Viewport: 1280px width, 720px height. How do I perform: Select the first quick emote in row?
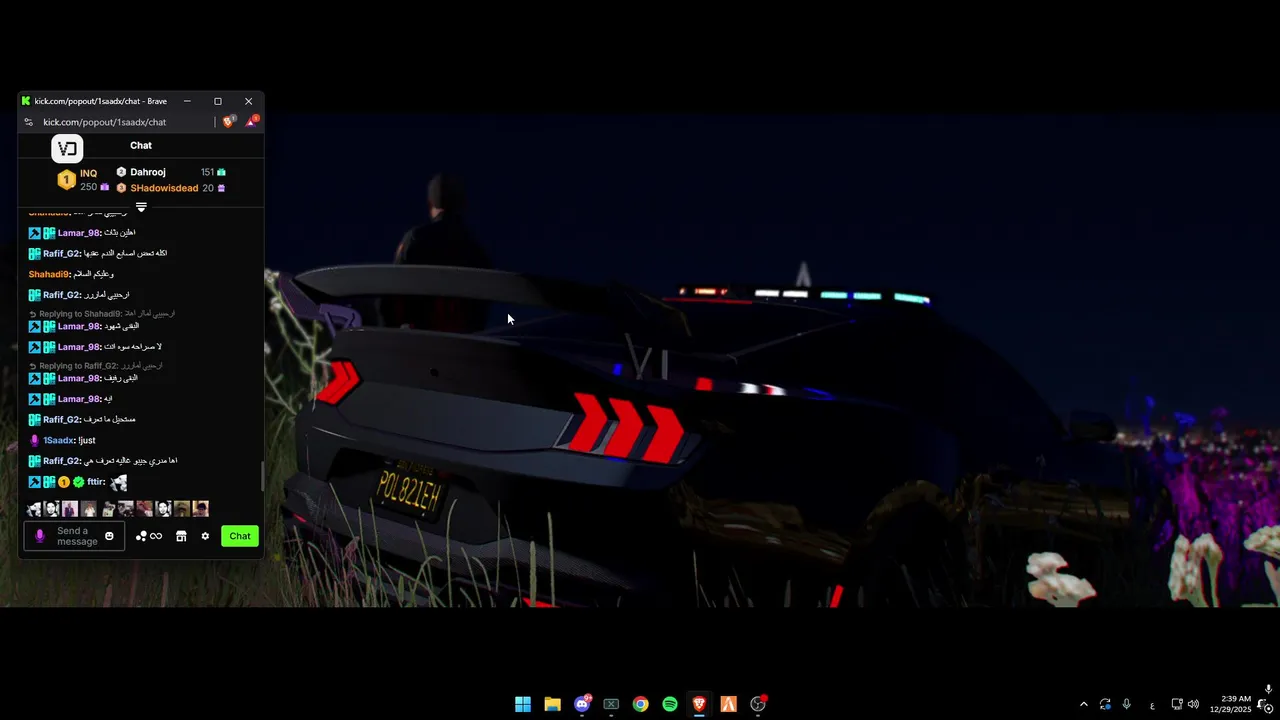pos(34,509)
